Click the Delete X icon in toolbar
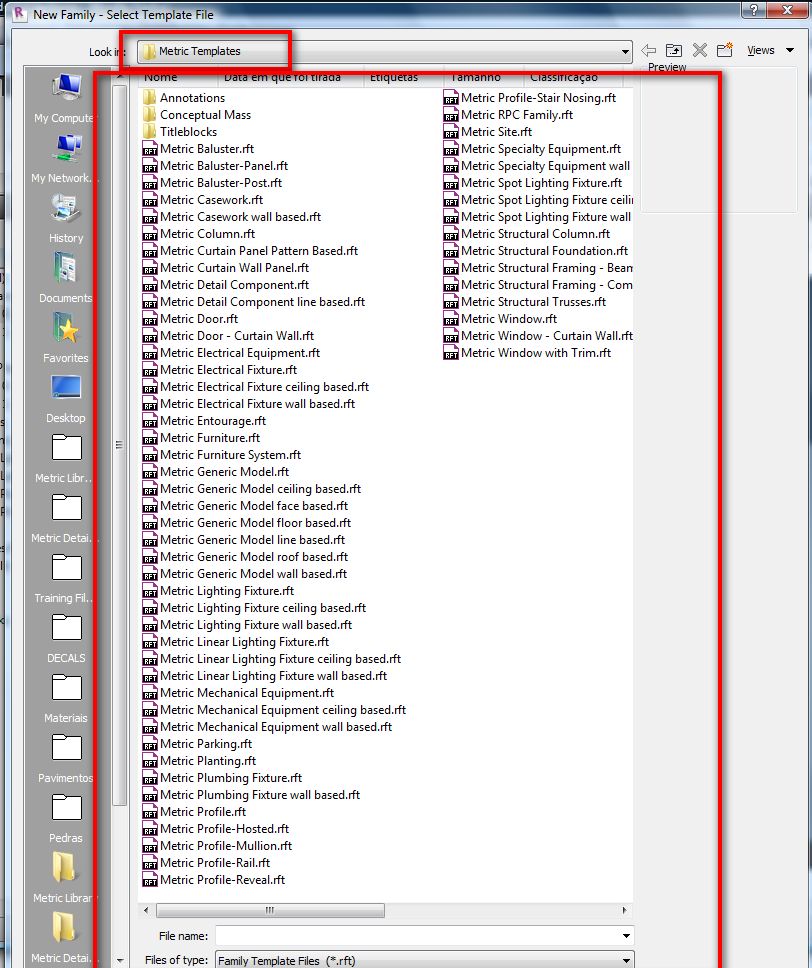The height and width of the screenshot is (968, 812). pos(700,51)
